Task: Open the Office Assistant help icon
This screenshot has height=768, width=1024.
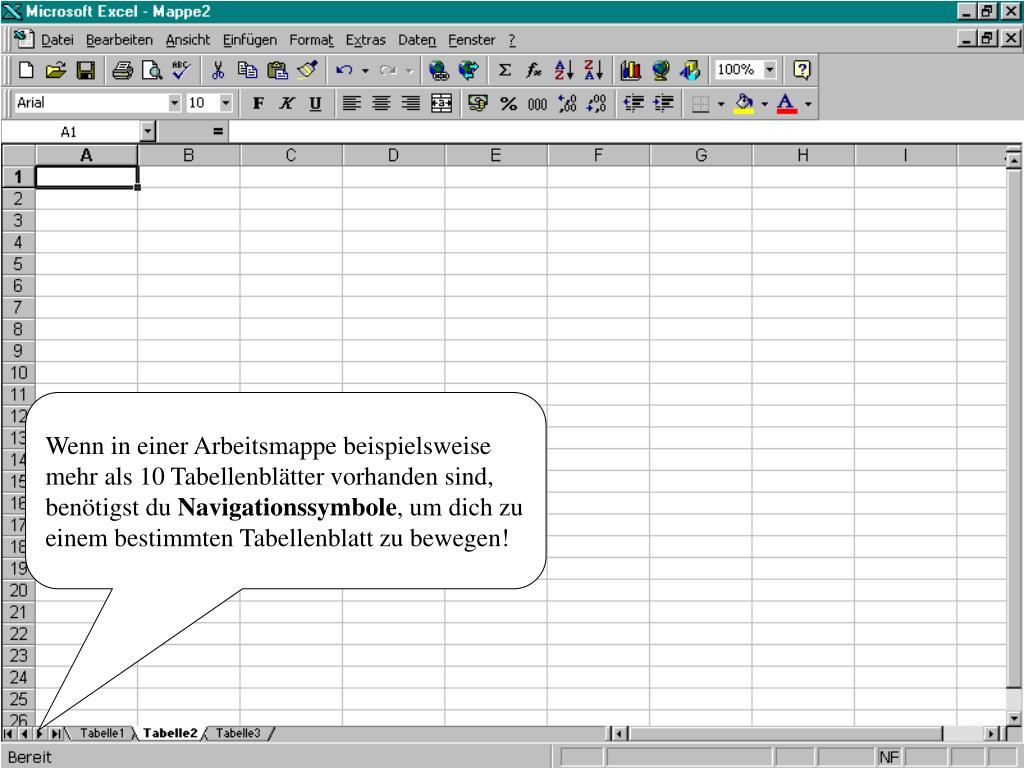Action: 801,70
